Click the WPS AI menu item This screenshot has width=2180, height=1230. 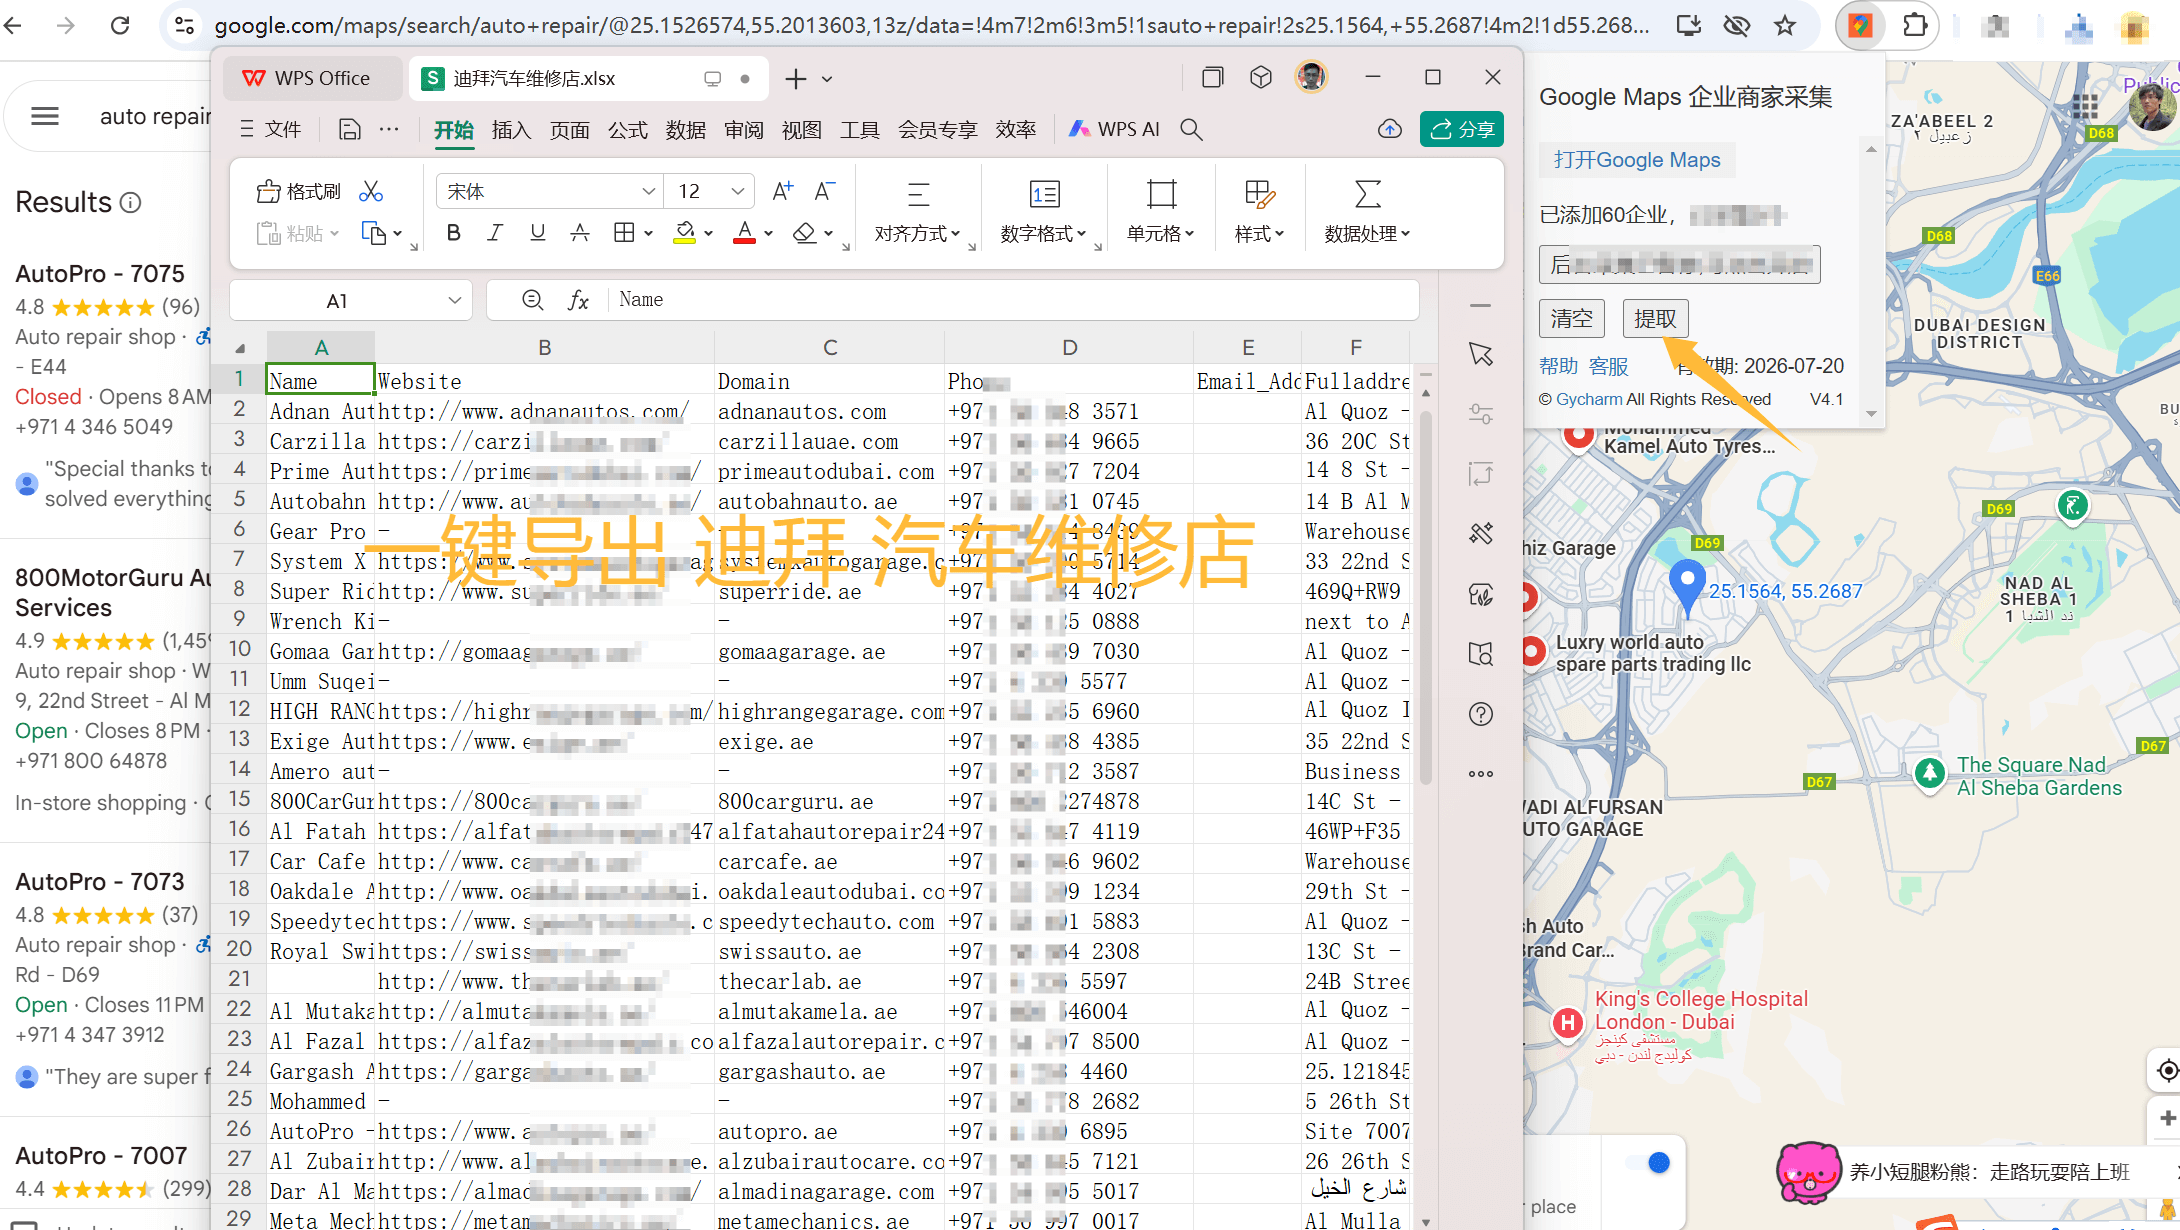coord(1115,129)
